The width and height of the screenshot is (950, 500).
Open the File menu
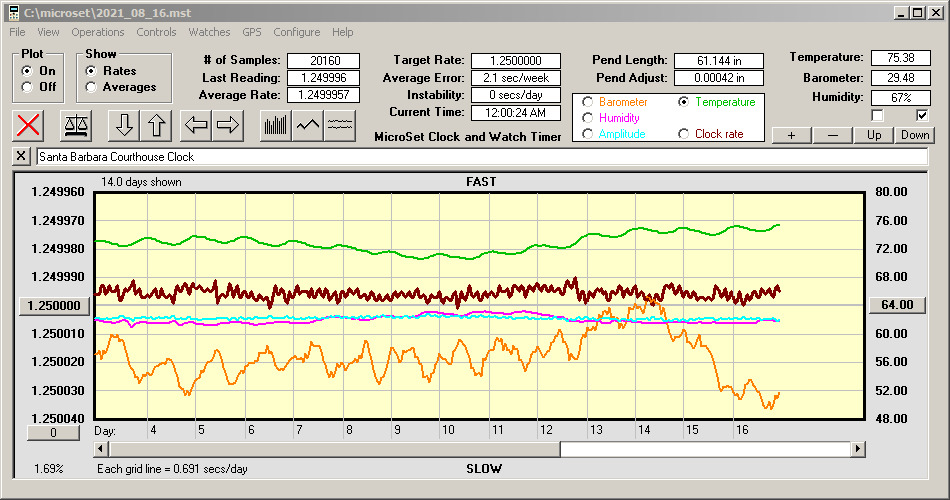click(17, 32)
